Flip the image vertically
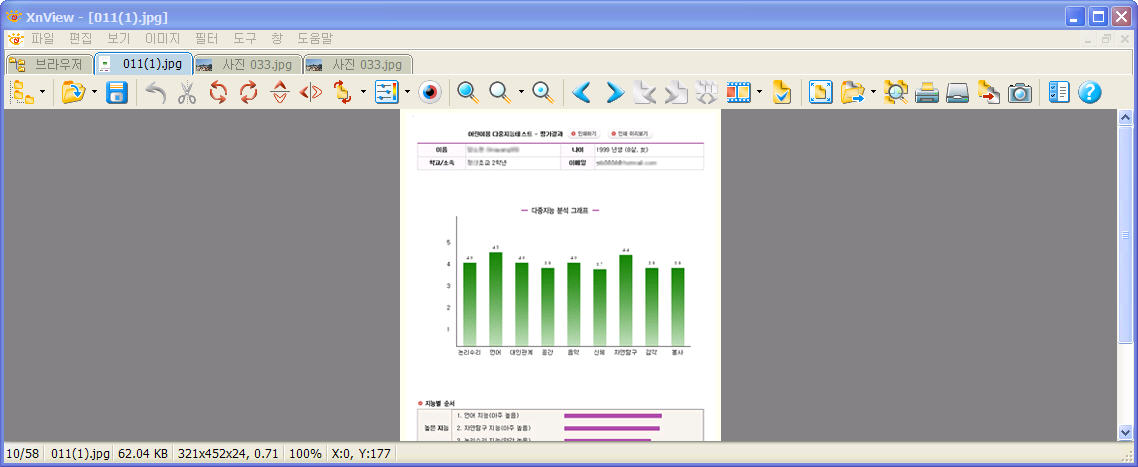Viewport: 1138px width, 467px height. (x=281, y=93)
